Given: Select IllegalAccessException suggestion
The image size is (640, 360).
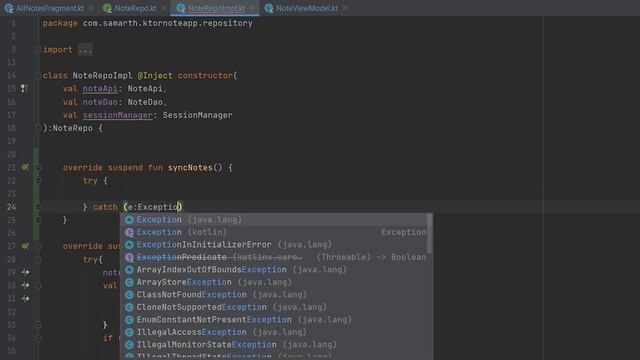Looking at the screenshot, I should (274, 332).
